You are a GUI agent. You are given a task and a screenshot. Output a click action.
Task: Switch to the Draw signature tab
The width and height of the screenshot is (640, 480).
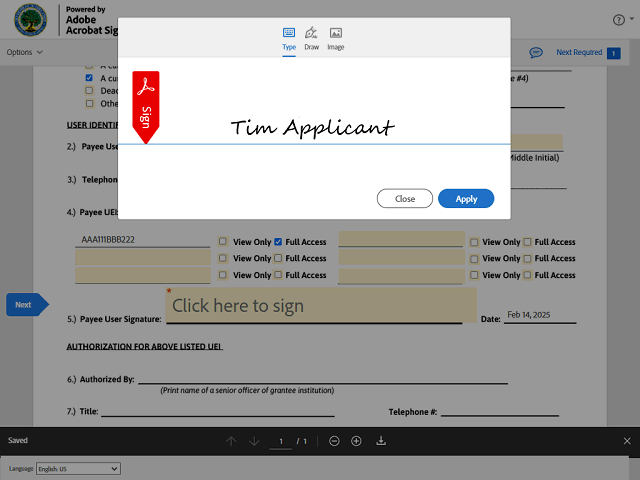[311, 40]
